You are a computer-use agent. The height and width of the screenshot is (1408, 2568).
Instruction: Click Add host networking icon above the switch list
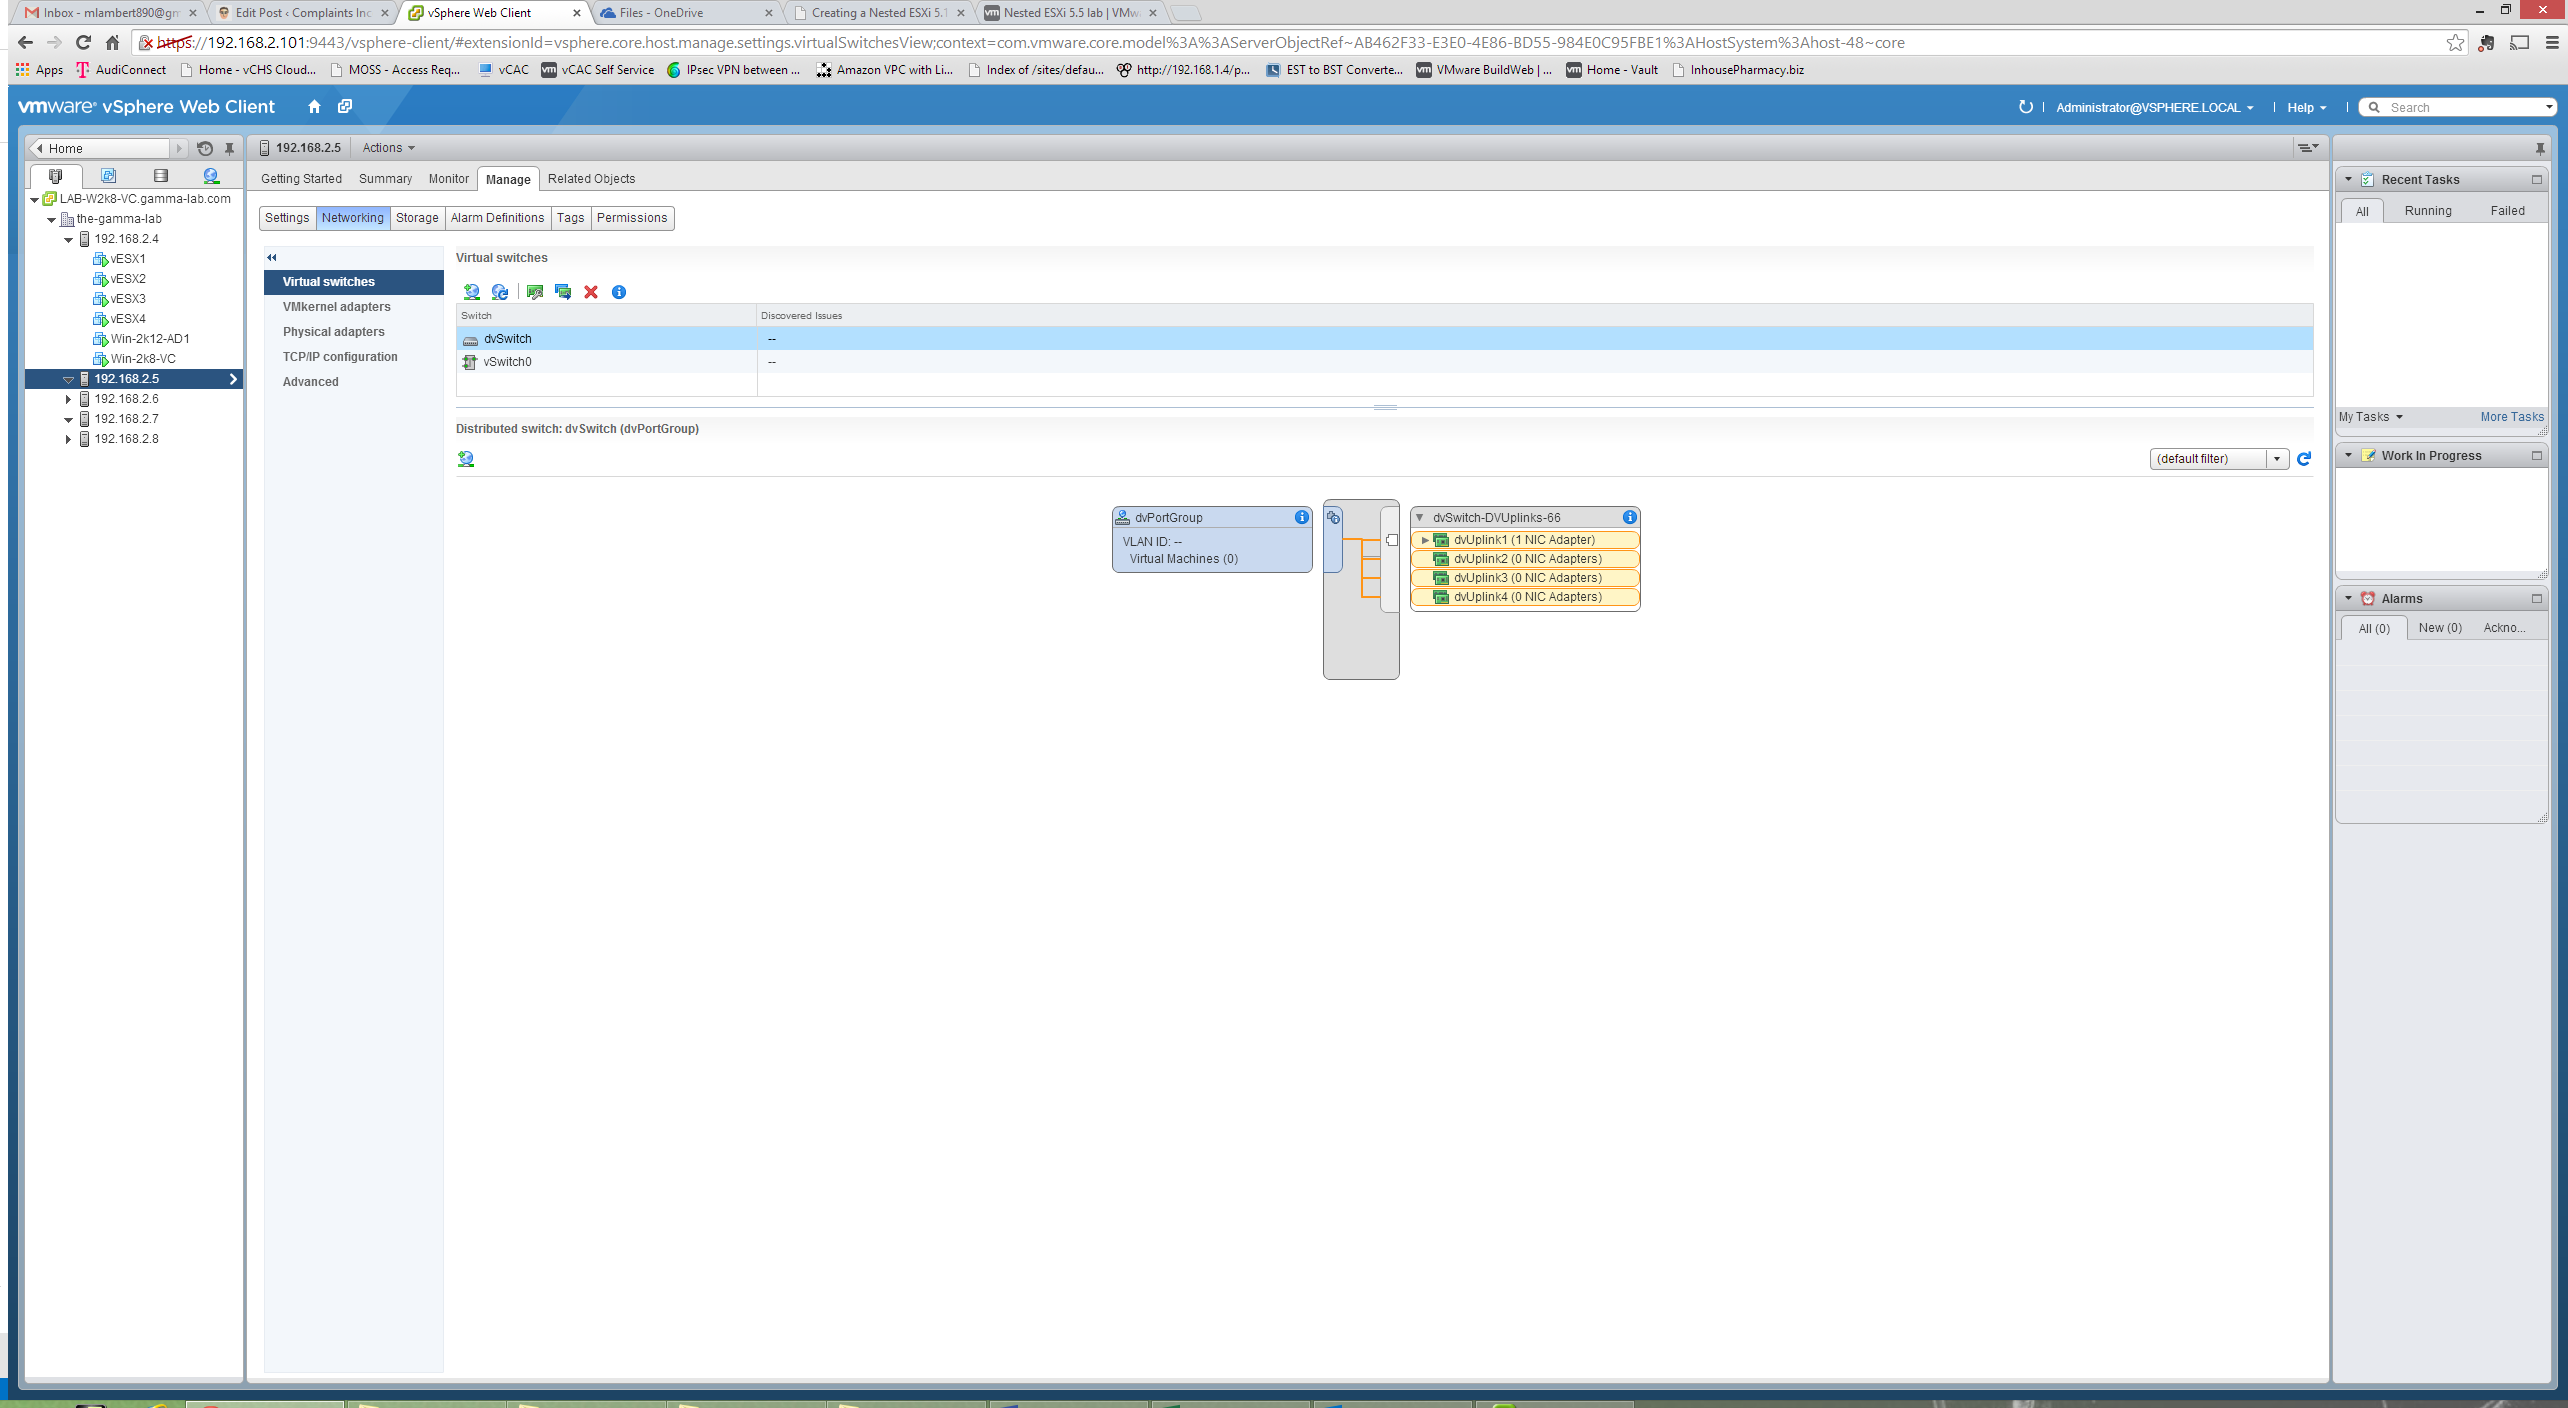coord(471,292)
